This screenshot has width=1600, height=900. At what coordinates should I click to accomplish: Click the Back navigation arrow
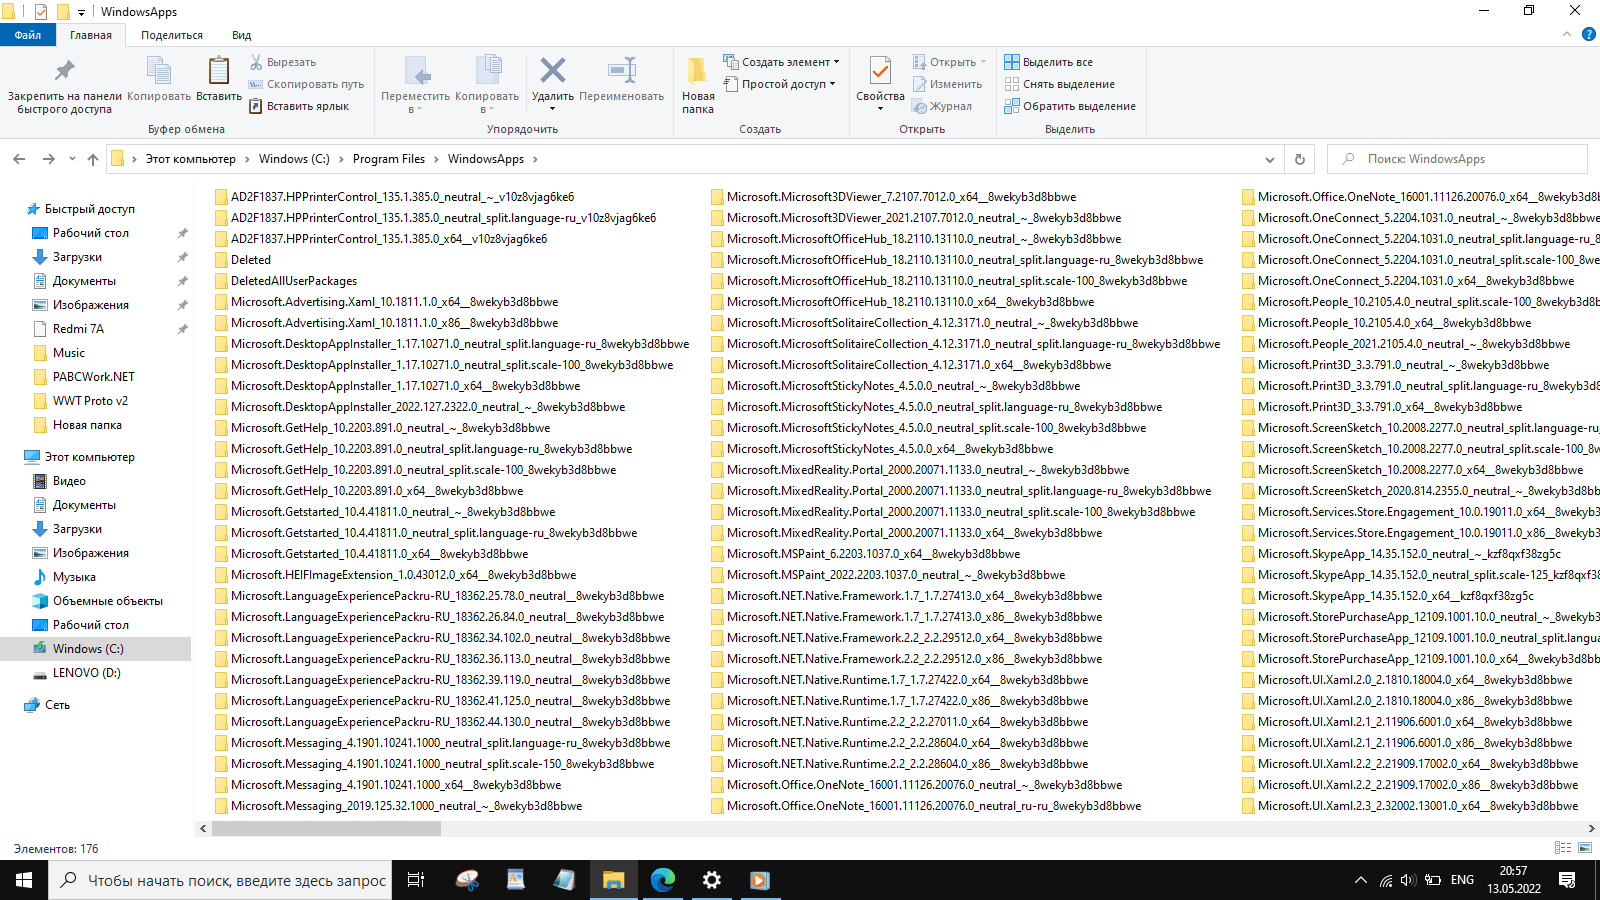(19, 159)
